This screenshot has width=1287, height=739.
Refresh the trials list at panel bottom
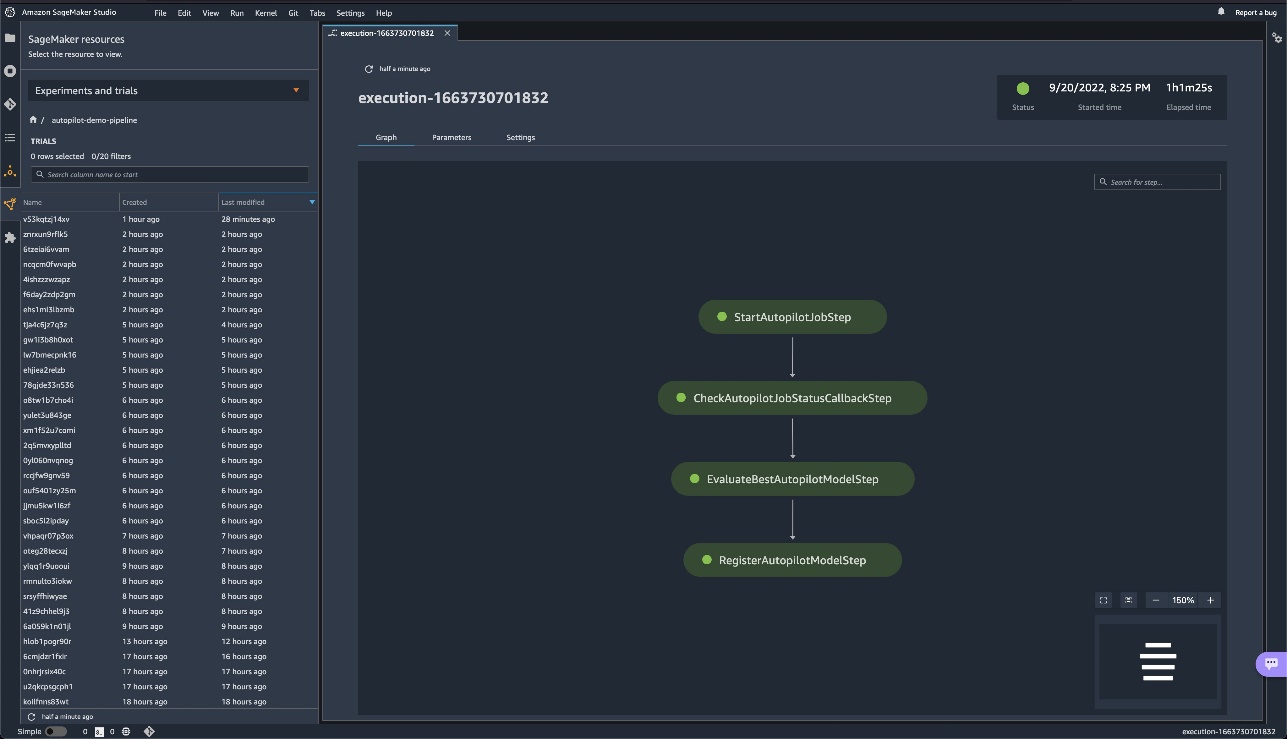pos(32,717)
